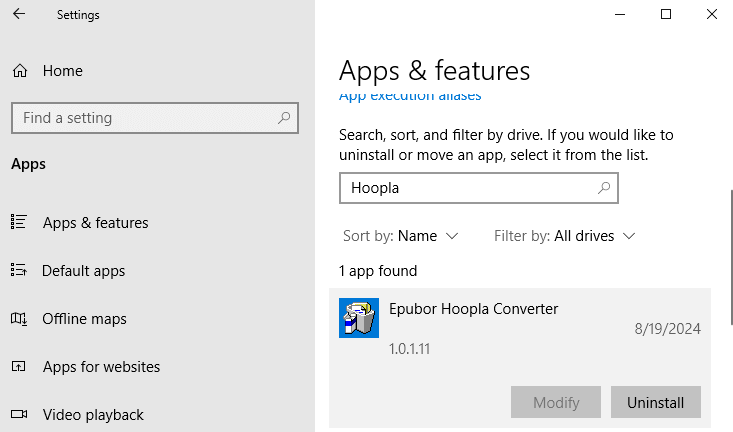The image size is (733, 432).
Task: Click the vertical scrollbar thumb
Action: 731,257
